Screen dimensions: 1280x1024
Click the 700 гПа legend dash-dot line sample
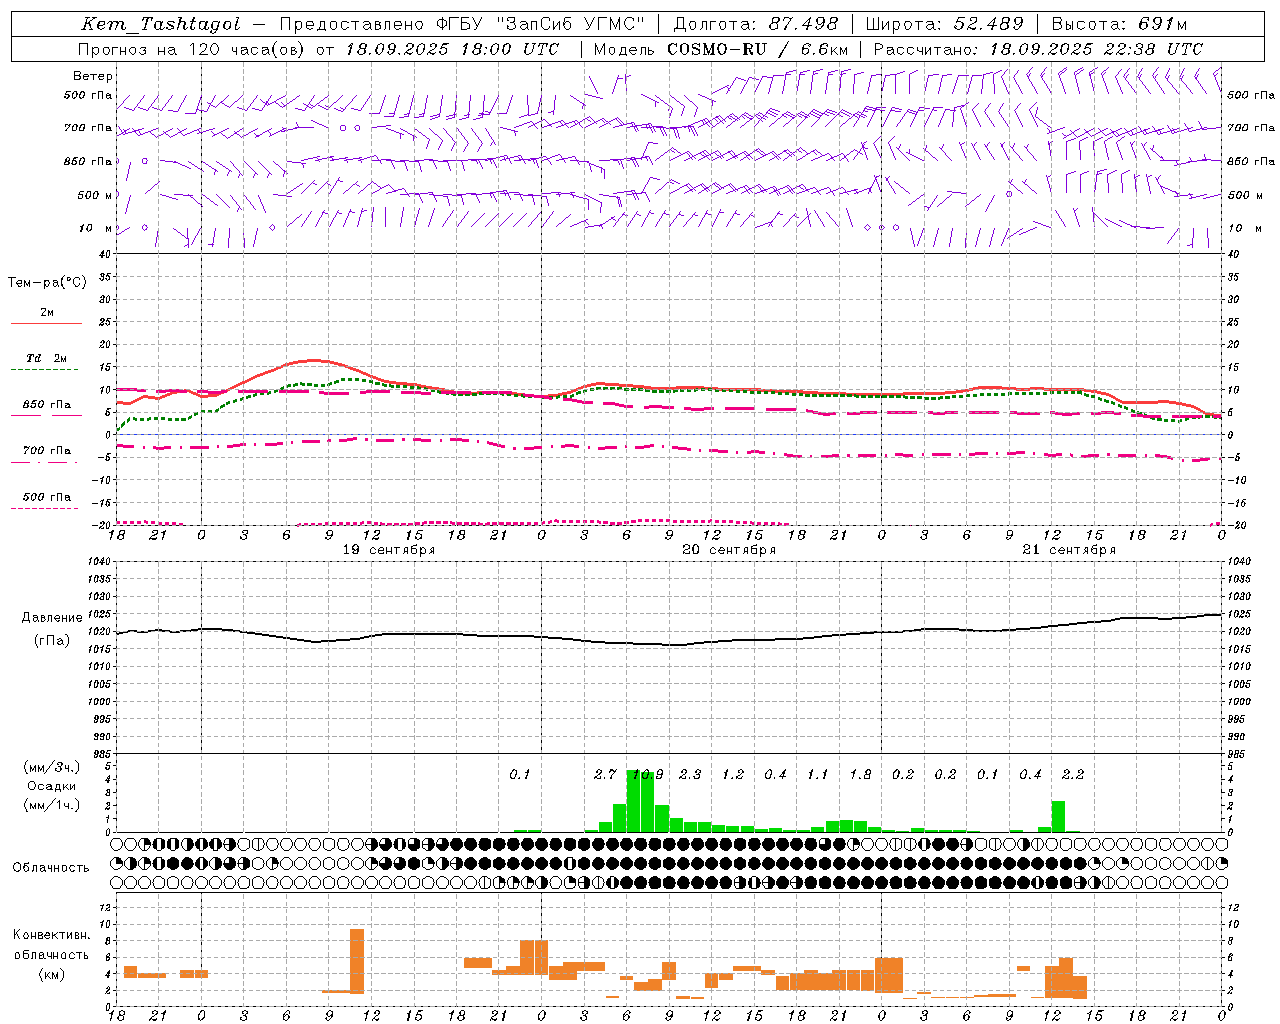(x=45, y=463)
